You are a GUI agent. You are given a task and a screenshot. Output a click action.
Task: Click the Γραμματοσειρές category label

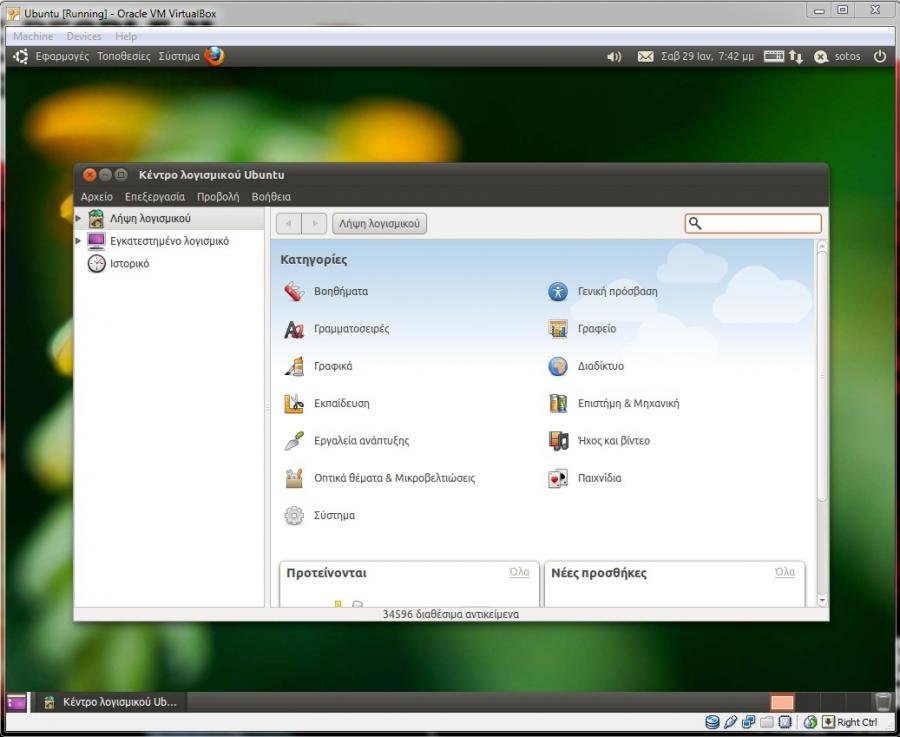pyautogui.click(x=351, y=329)
